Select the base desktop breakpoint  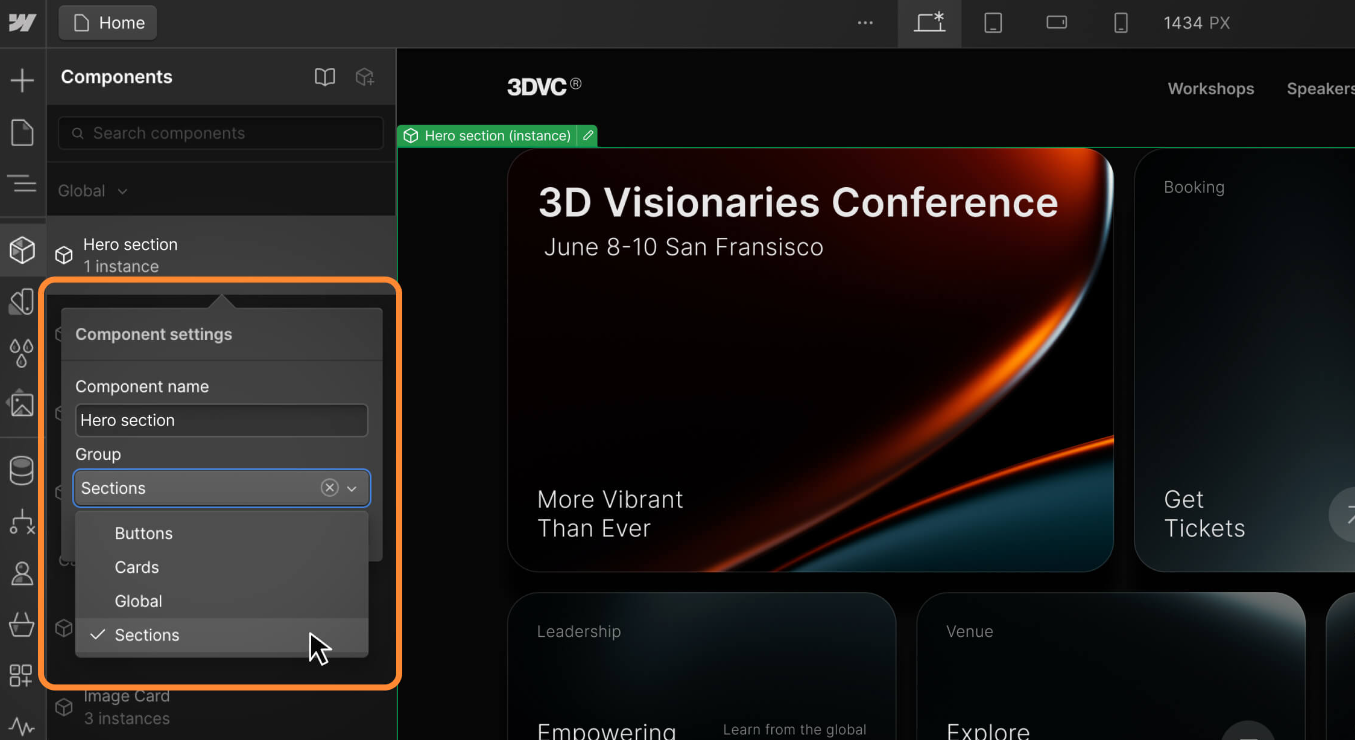[929, 23]
